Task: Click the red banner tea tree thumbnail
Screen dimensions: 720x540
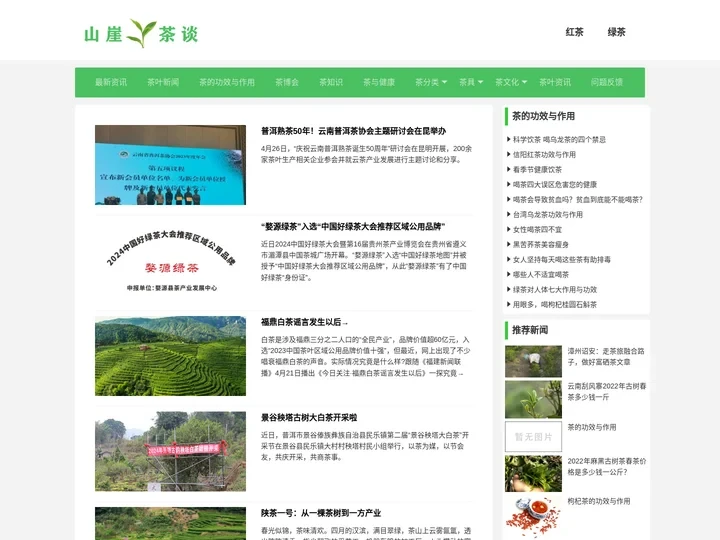Action: [x=170, y=451]
